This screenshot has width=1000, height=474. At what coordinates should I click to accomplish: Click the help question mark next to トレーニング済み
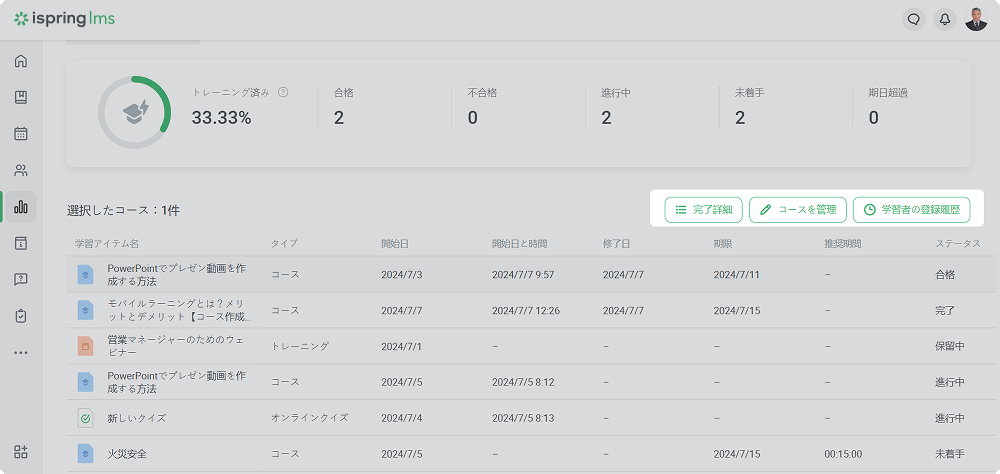(x=283, y=92)
